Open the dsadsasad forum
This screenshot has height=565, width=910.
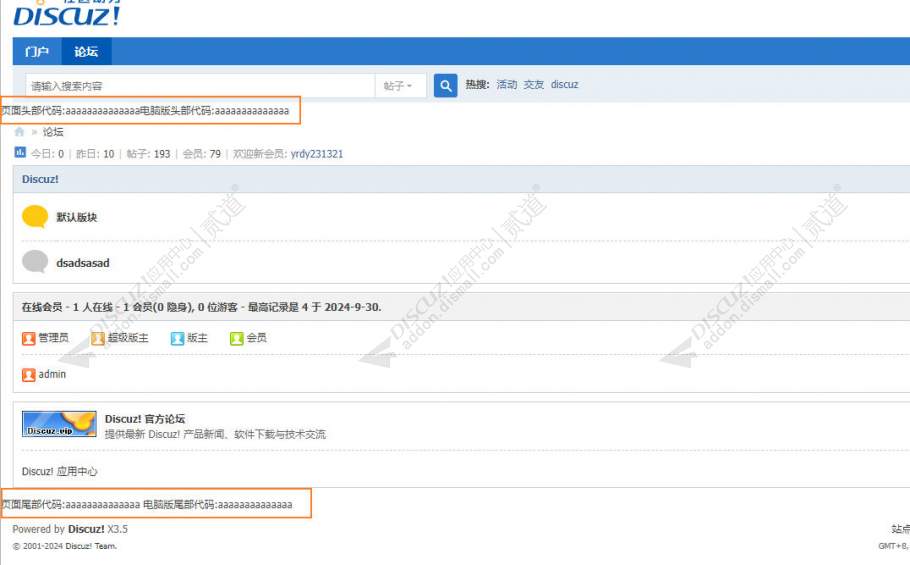coord(82,263)
